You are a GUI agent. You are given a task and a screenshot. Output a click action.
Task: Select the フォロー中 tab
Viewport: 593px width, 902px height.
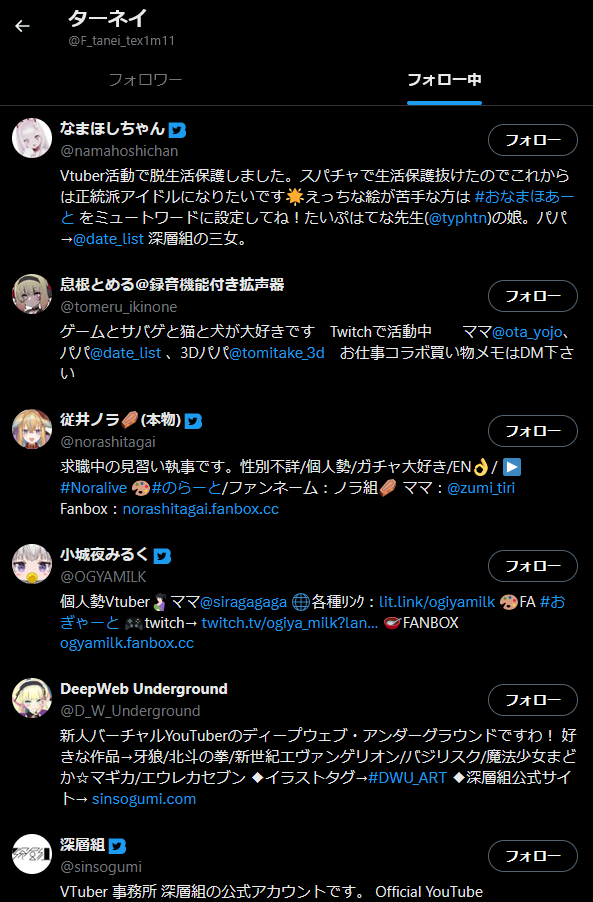click(x=444, y=79)
